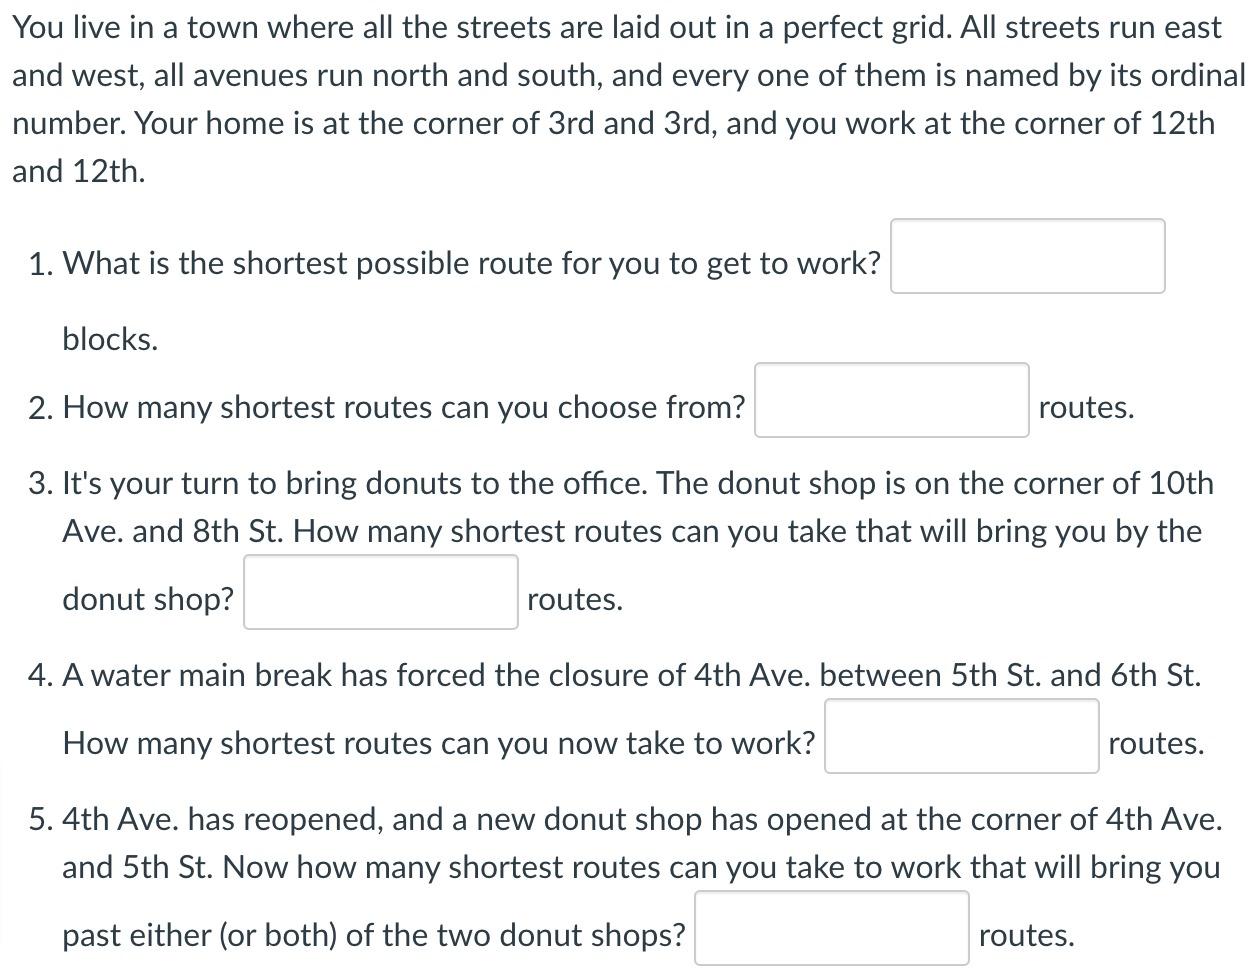Click question 1 text about shortest route
The image size is (1252, 980).
[470, 263]
